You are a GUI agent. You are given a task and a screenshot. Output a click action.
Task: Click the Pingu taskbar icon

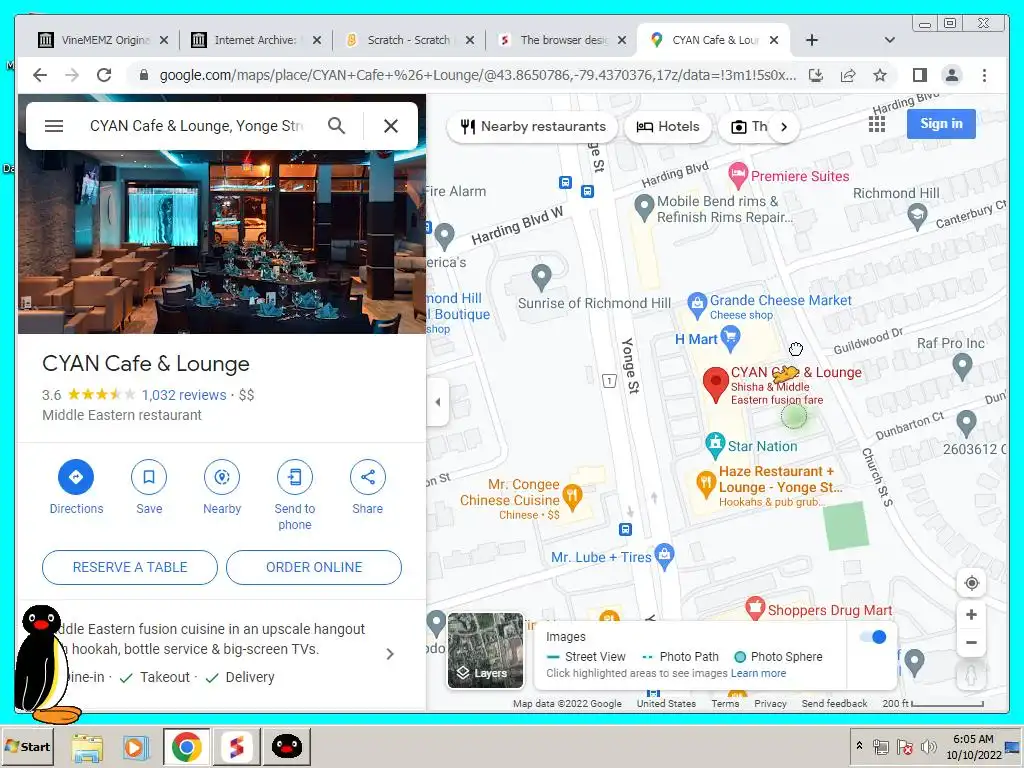287,746
